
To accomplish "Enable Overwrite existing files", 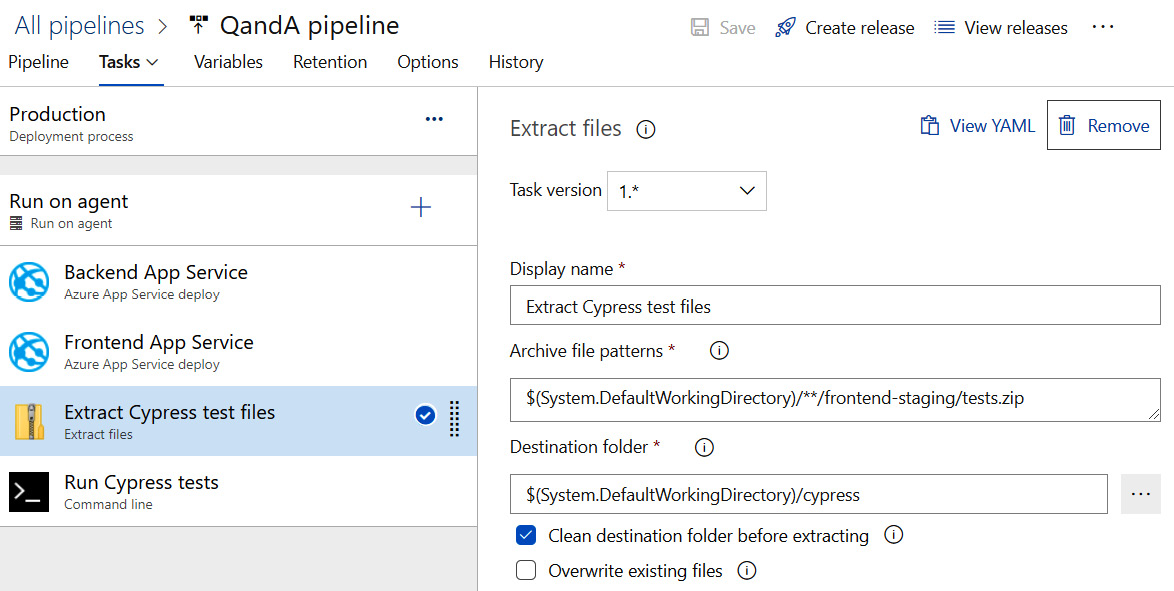I will (x=526, y=570).
